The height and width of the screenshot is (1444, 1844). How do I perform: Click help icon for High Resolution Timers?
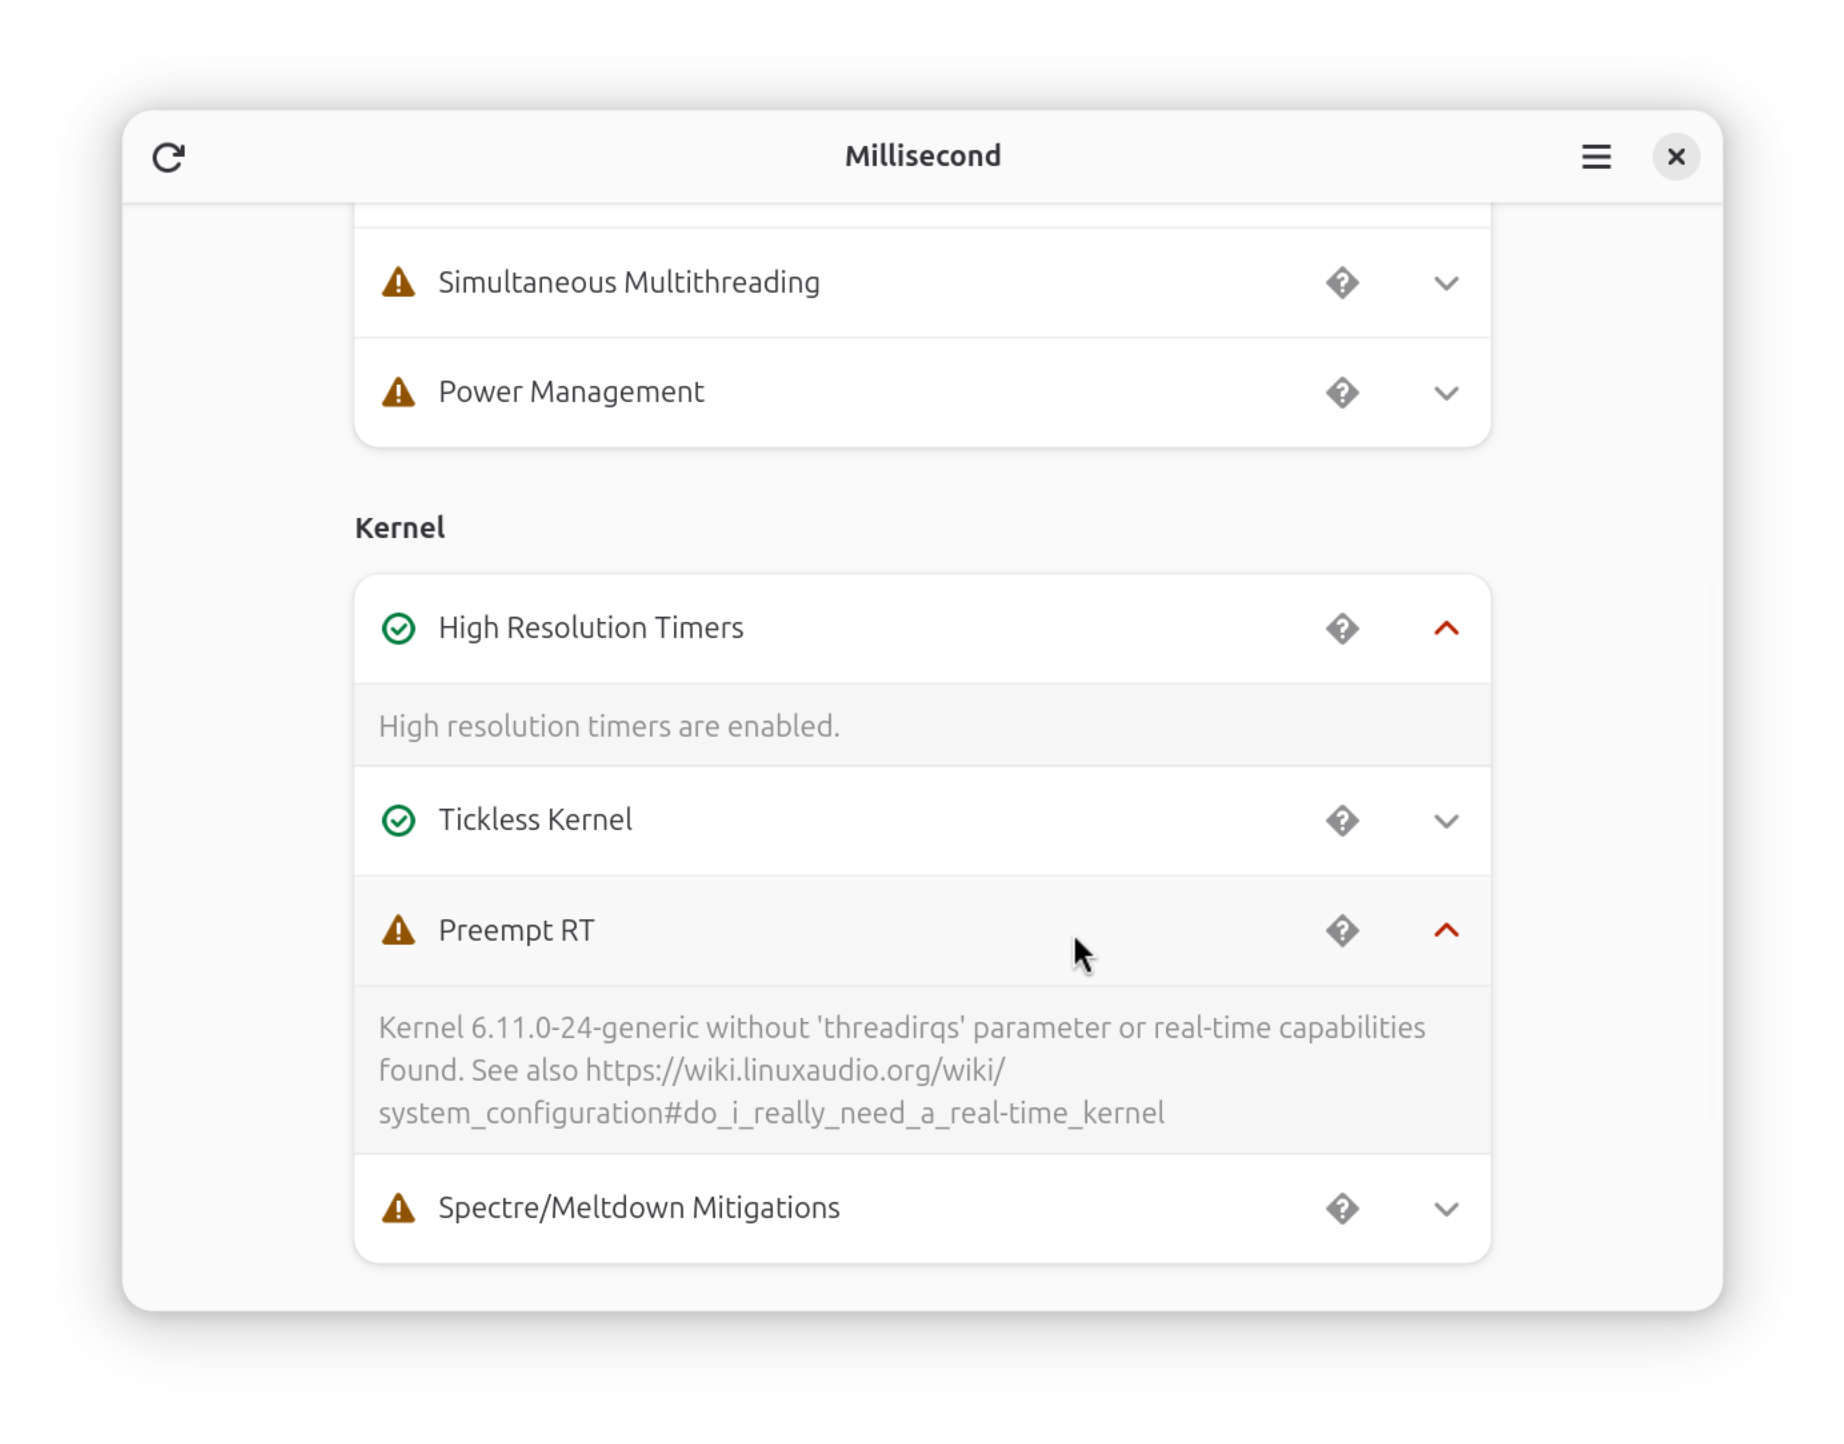pyautogui.click(x=1341, y=629)
